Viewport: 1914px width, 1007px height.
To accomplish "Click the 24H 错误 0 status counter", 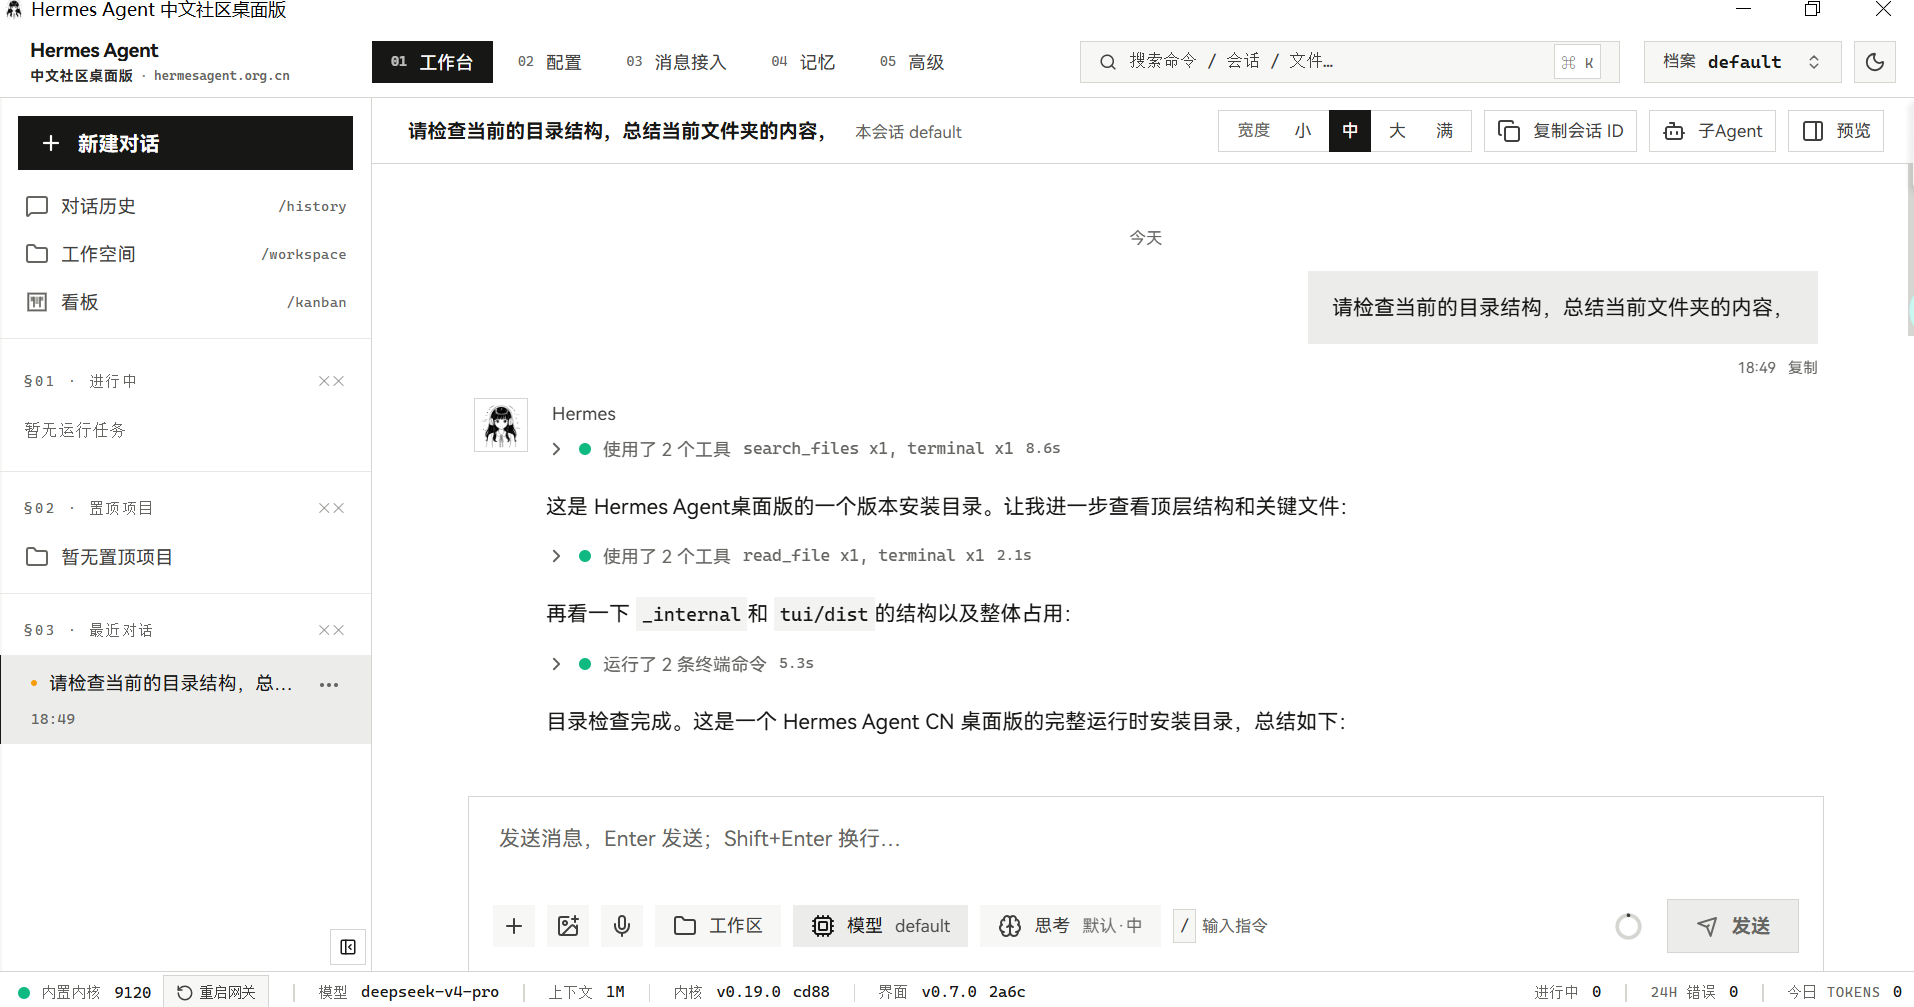I will (1694, 992).
